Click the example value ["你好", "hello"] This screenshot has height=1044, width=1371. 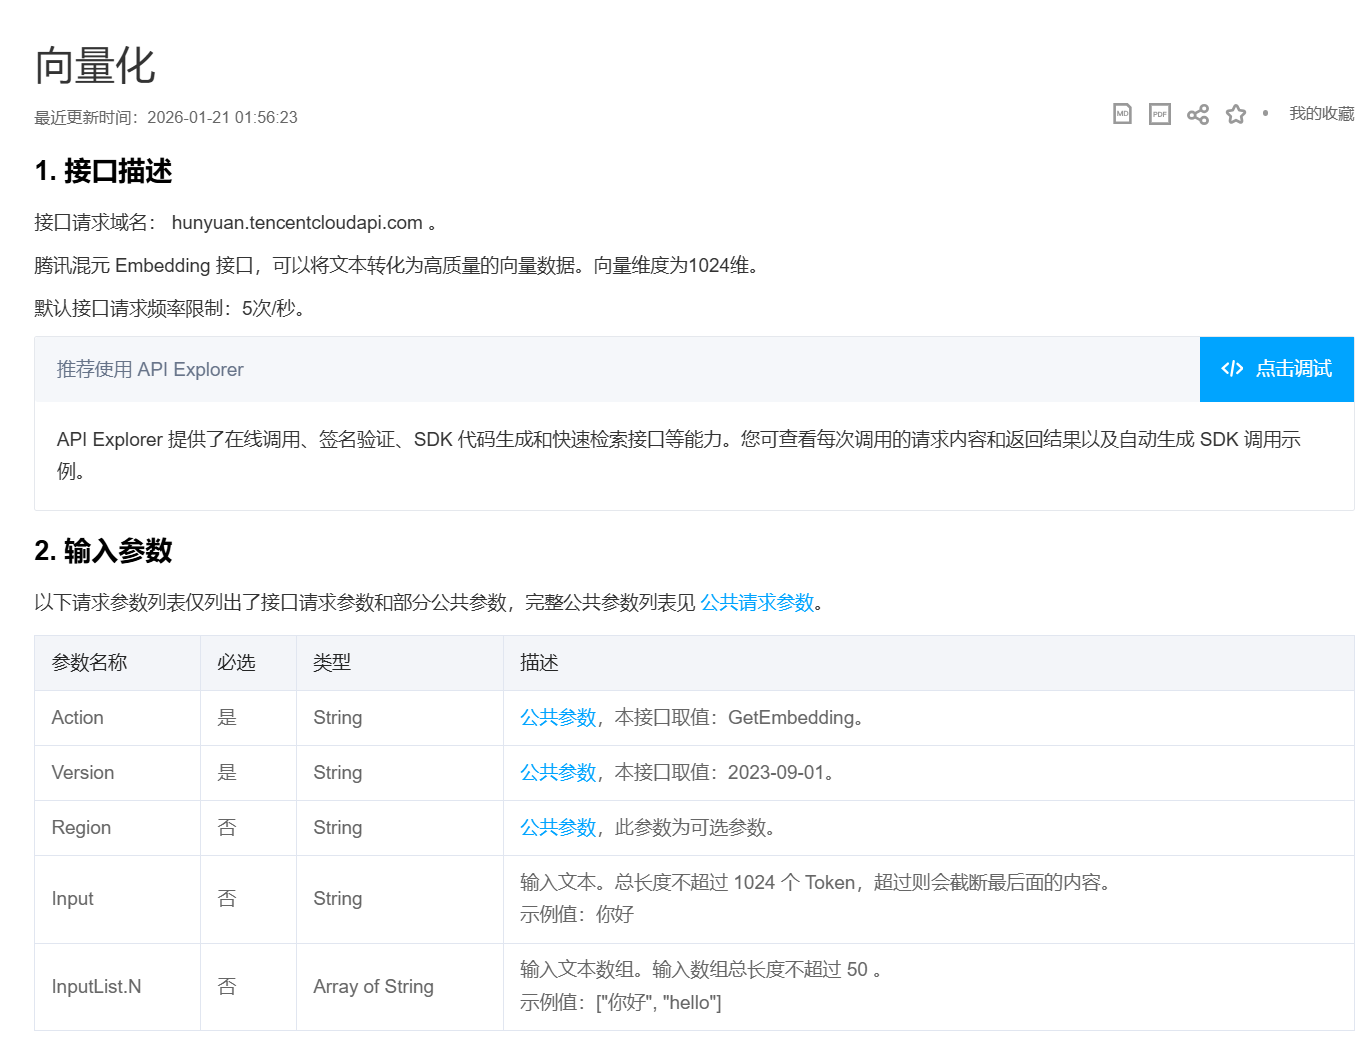click(659, 1002)
